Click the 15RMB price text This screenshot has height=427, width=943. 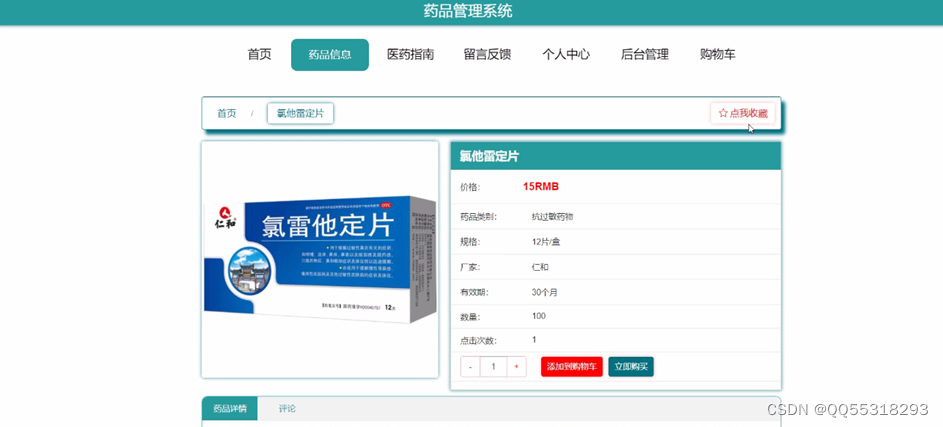(541, 187)
